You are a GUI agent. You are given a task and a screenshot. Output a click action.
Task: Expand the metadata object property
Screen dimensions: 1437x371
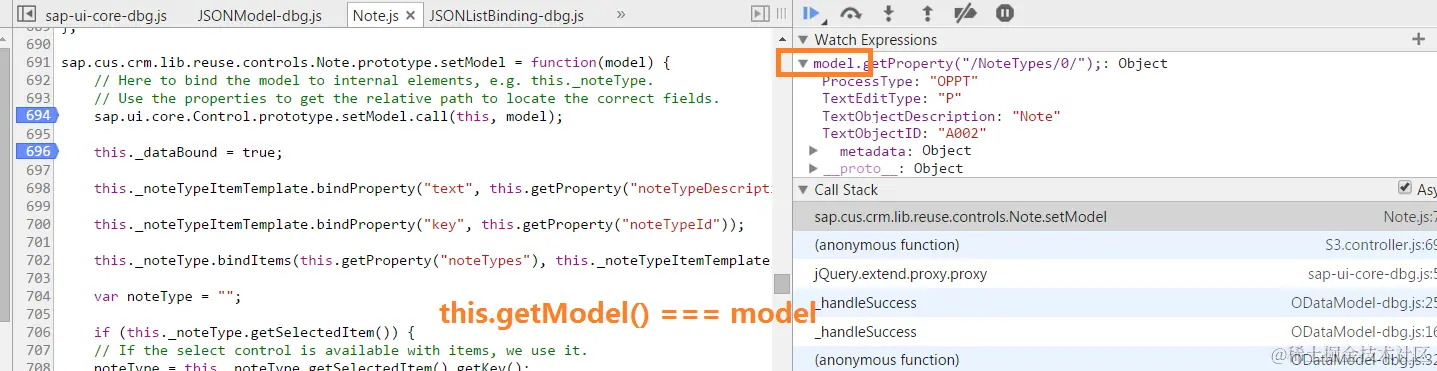click(x=813, y=151)
